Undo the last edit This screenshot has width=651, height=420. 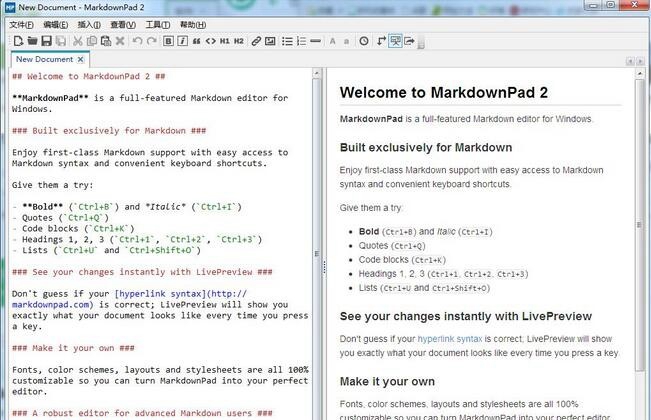[x=137, y=41]
